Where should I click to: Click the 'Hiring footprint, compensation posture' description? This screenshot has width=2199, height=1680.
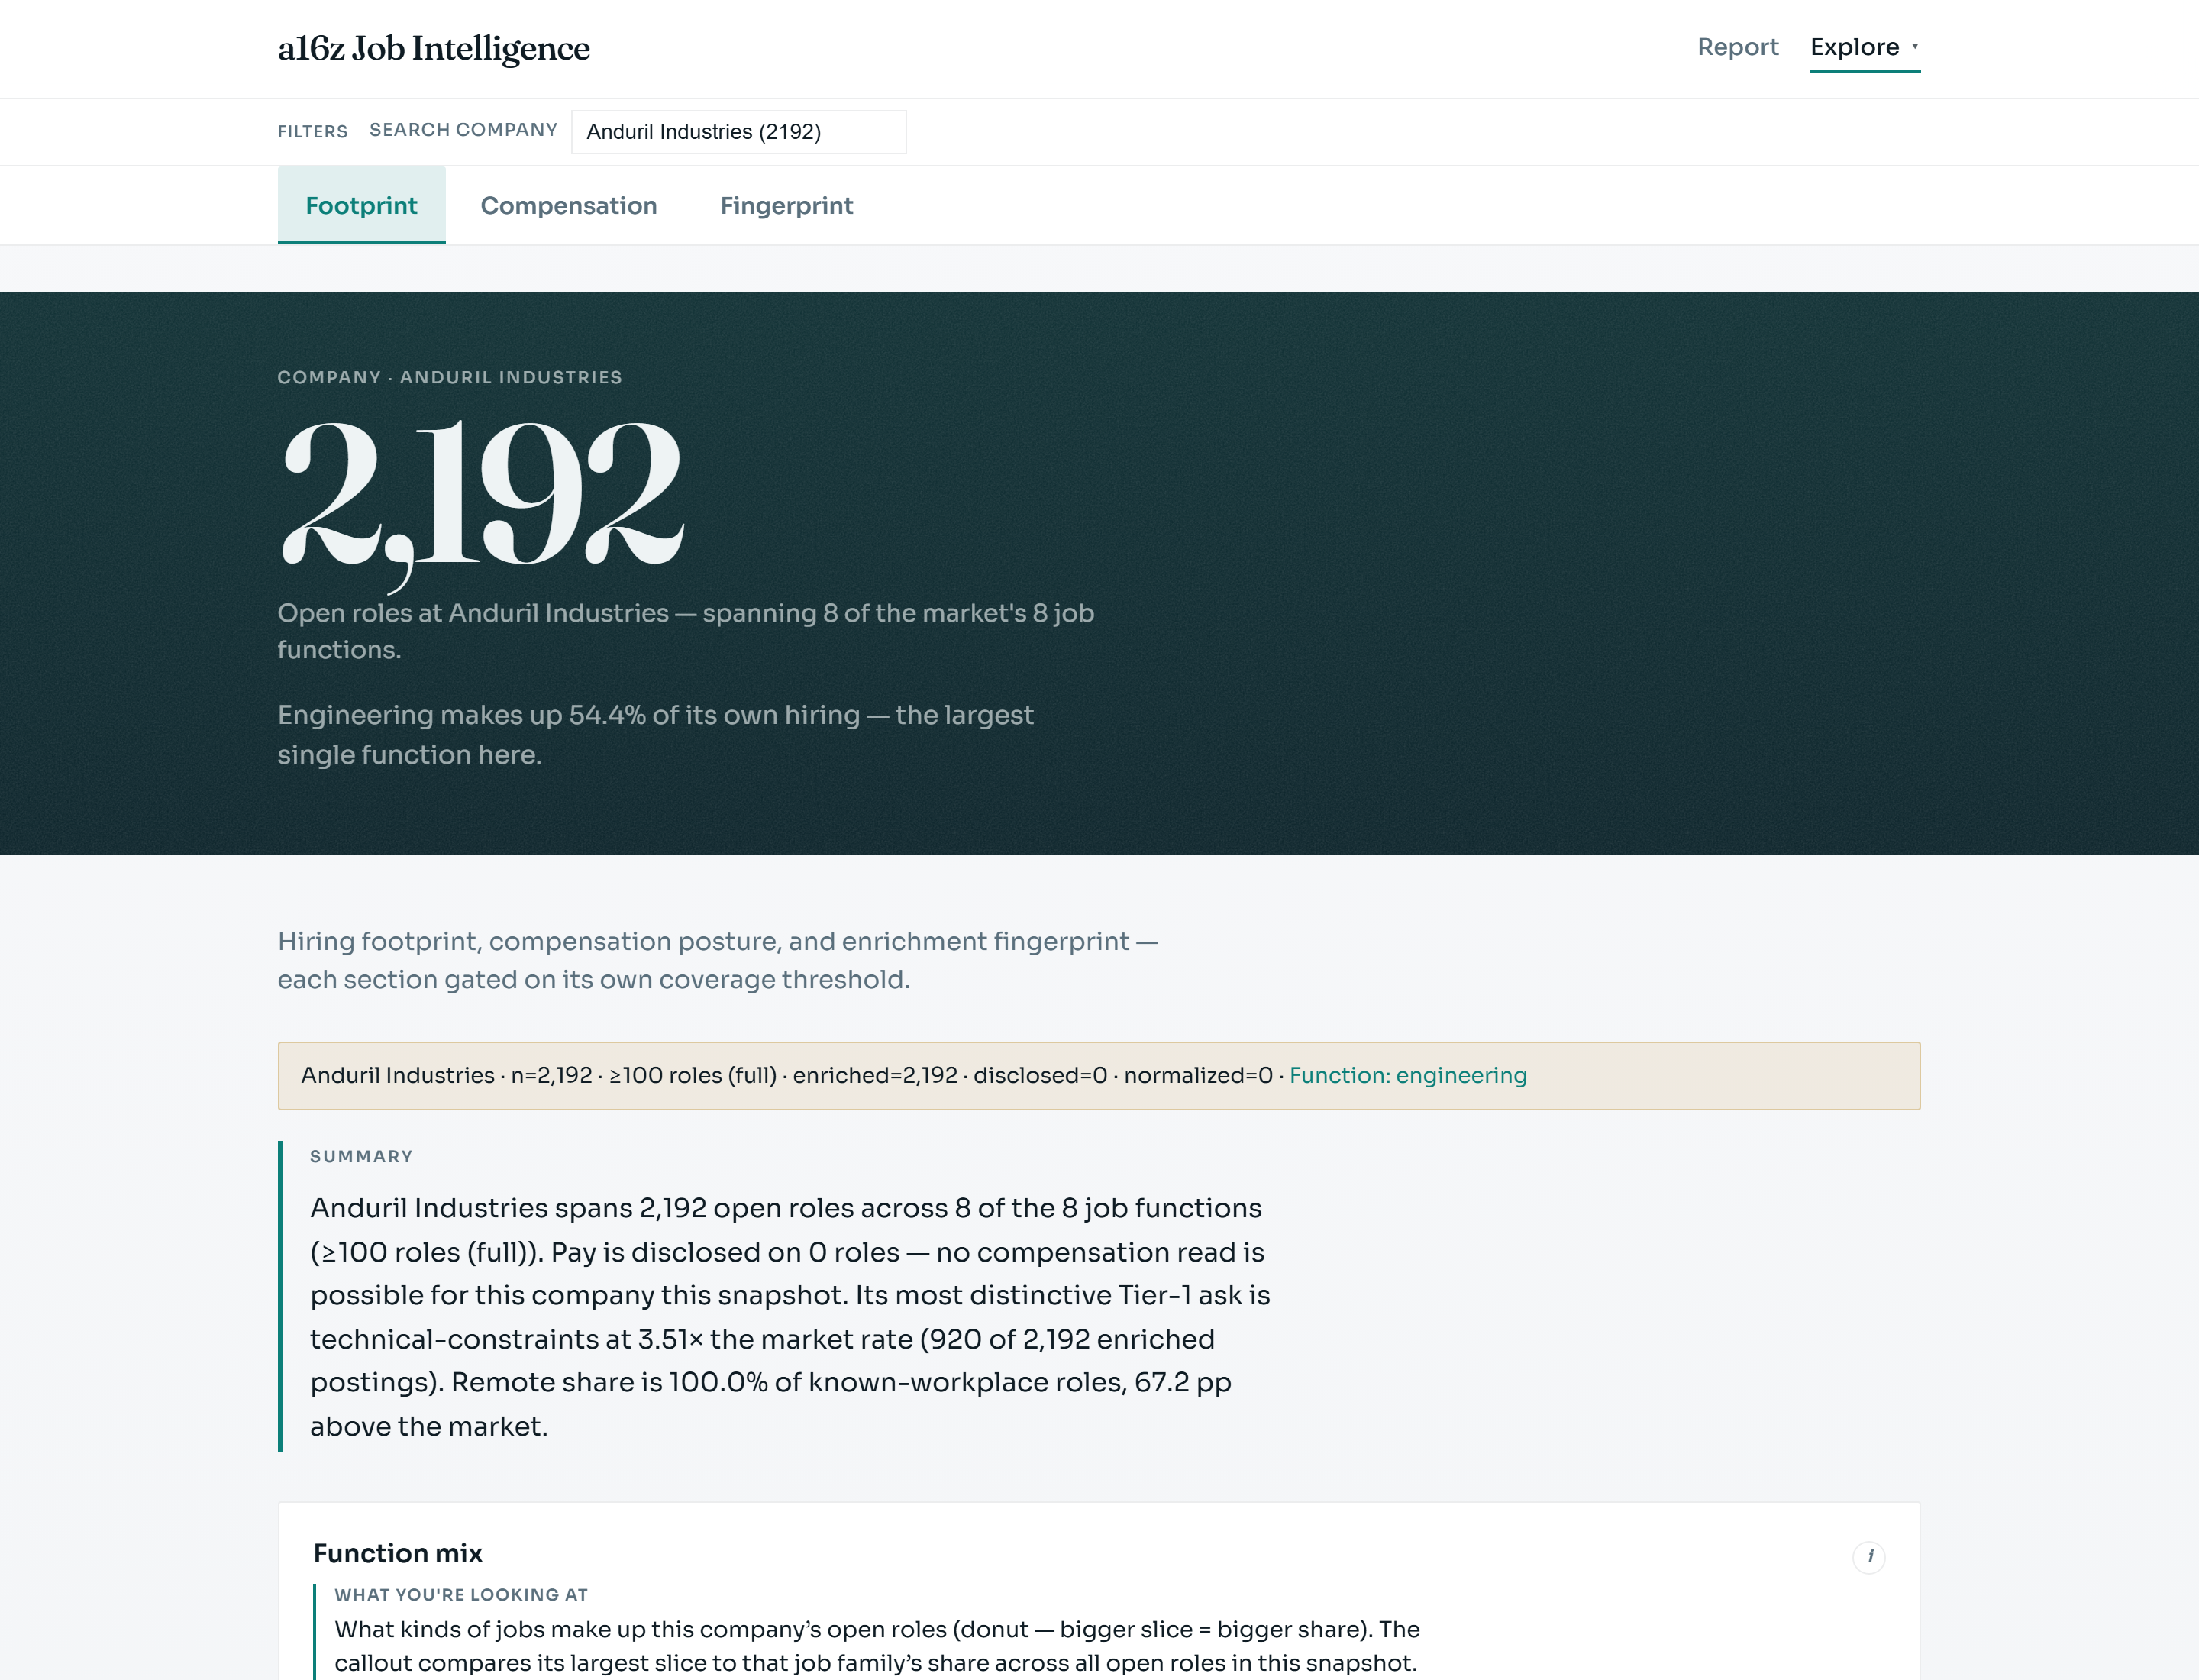(x=716, y=960)
